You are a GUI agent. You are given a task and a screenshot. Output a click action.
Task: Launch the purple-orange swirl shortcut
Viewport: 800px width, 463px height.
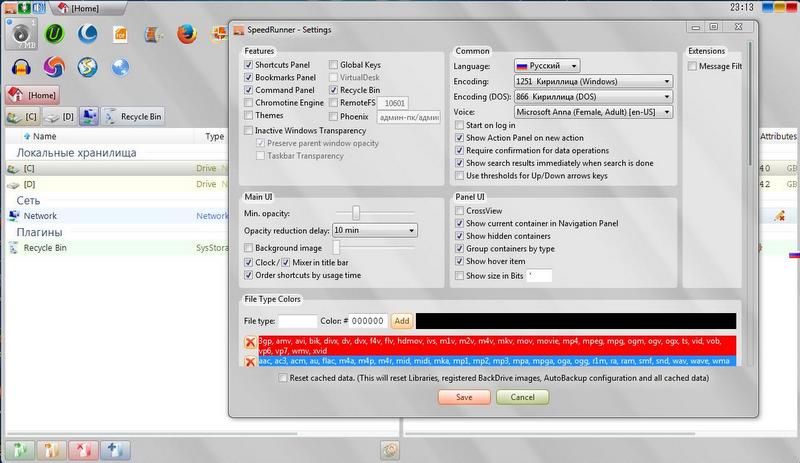point(54,67)
